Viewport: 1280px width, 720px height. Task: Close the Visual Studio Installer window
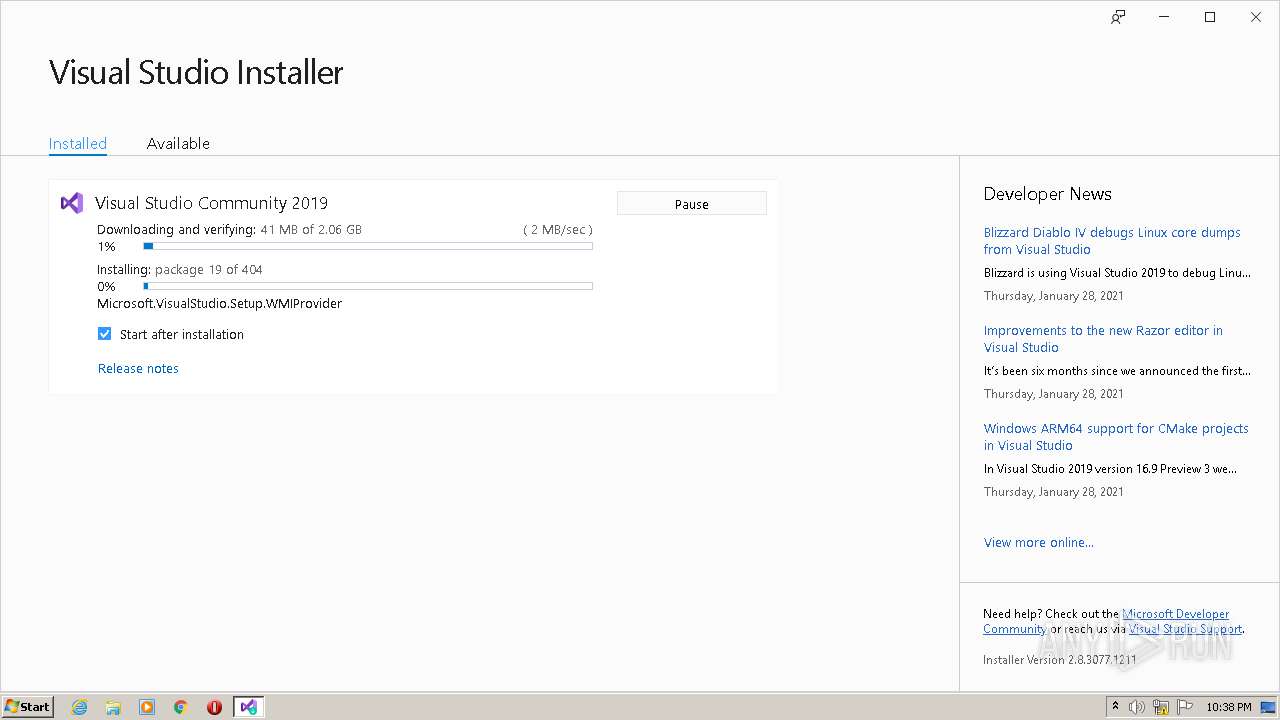pos(1256,17)
